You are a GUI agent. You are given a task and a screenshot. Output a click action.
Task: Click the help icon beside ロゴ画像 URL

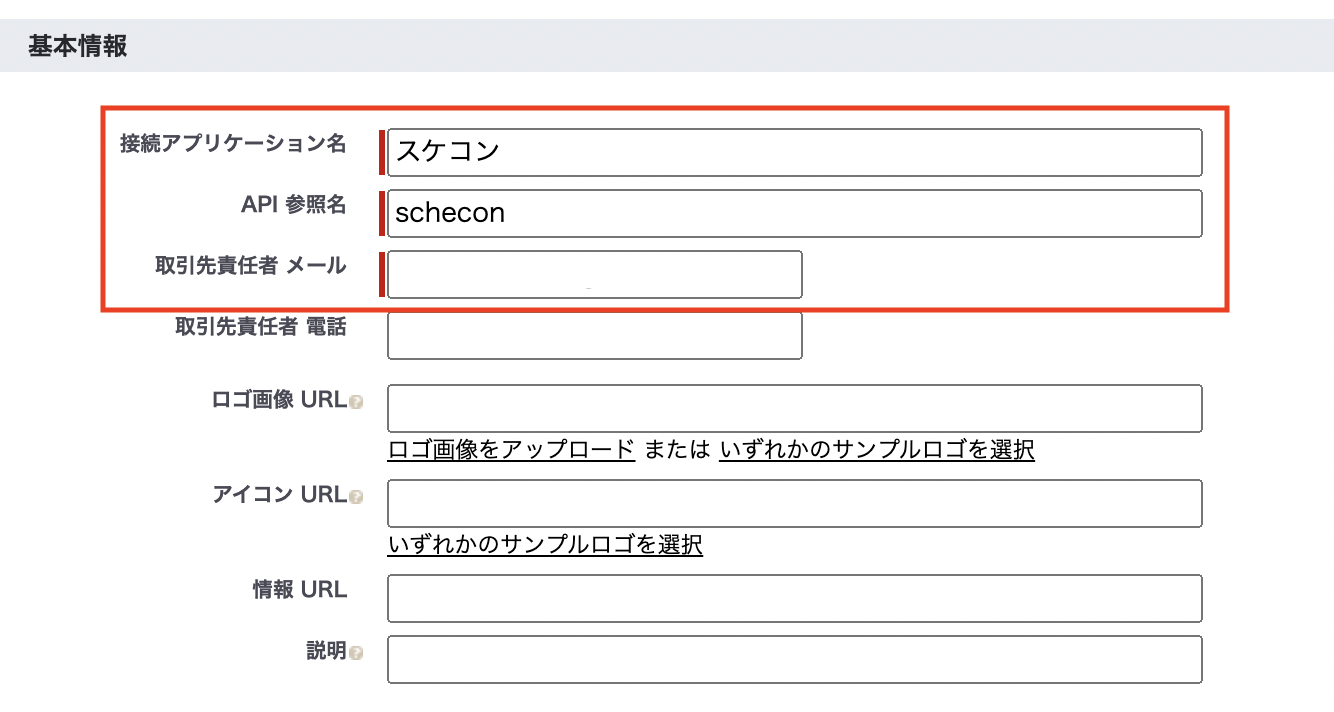(x=357, y=402)
